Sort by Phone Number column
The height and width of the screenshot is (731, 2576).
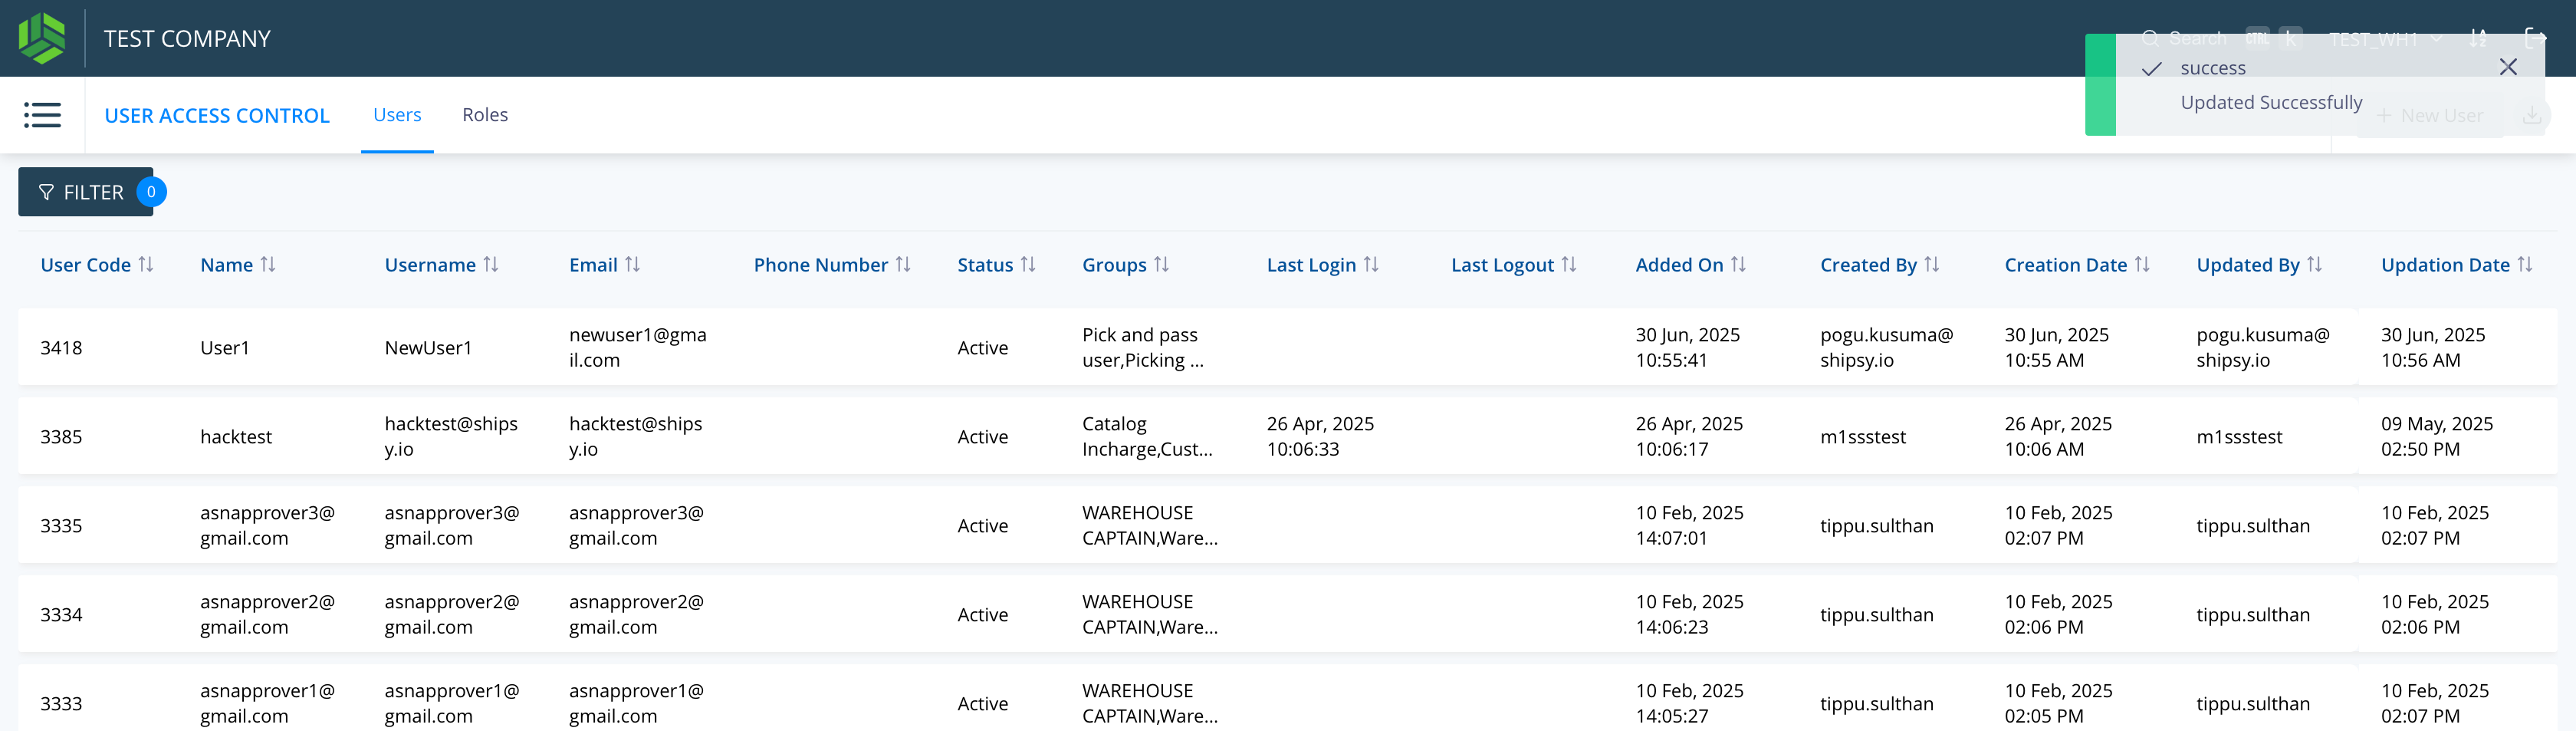[x=903, y=265]
